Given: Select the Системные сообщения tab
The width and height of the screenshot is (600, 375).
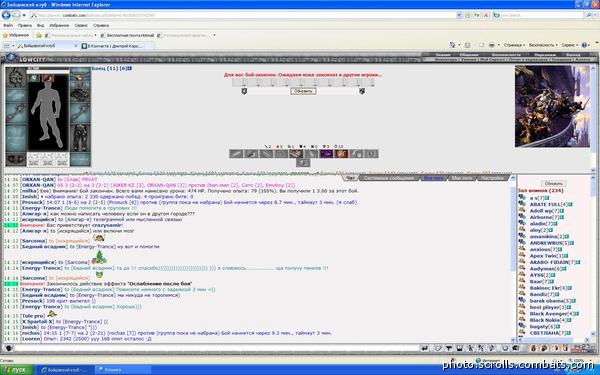Looking at the screenshot, I should (x=389, y=178).
